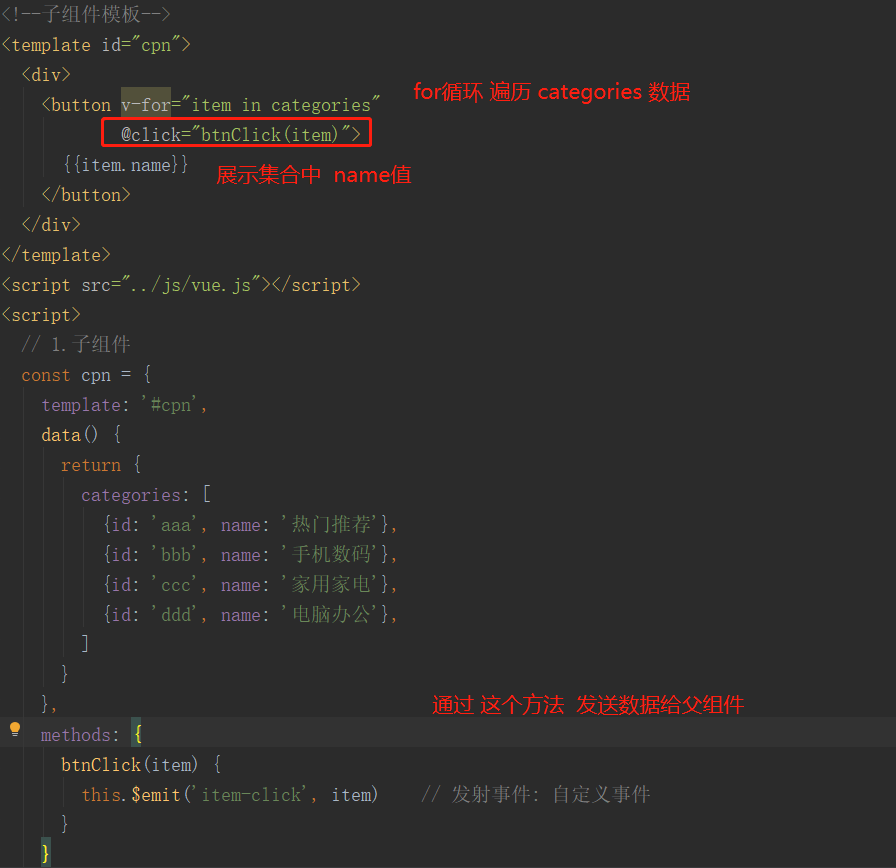The width and height of the screenshot is (896, 868).
Task: Click the closing '</div>' tag
Action: pos(51,225)
